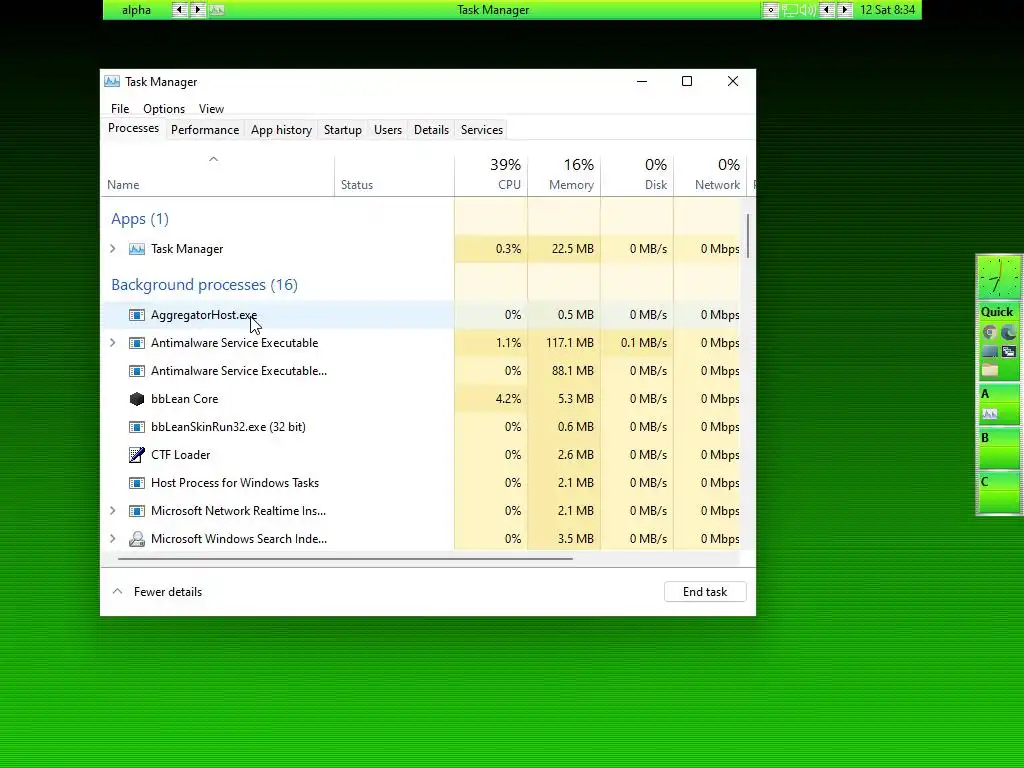Switch to the Services tab
This screenshot has height=768, width=1024.
482,130
